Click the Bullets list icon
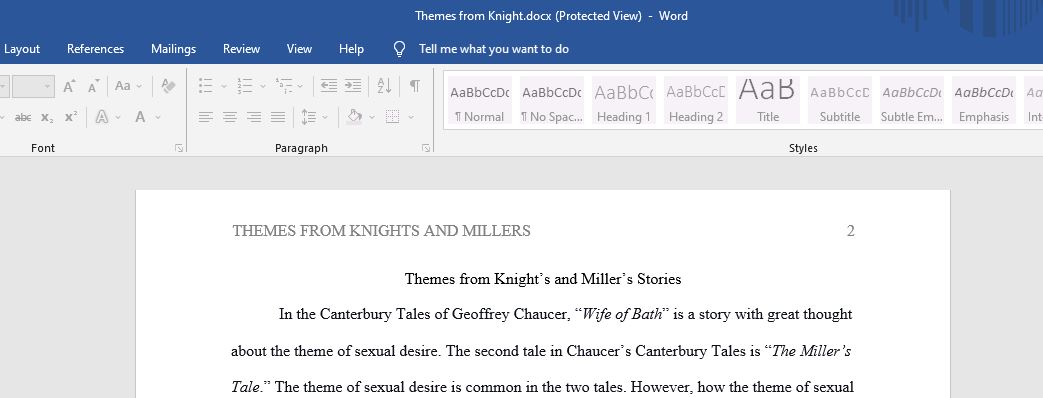The height and width of the screenshot is (398, 1043). pos(206,86)
